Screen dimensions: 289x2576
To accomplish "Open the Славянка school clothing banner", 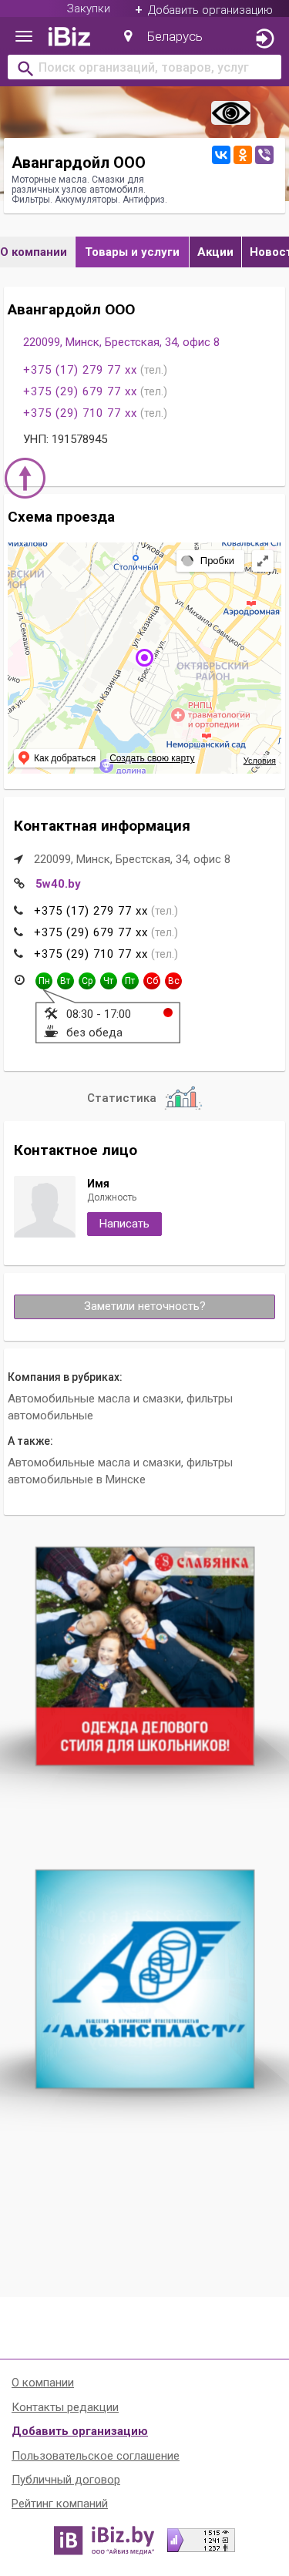I will tap(145, 1655).
